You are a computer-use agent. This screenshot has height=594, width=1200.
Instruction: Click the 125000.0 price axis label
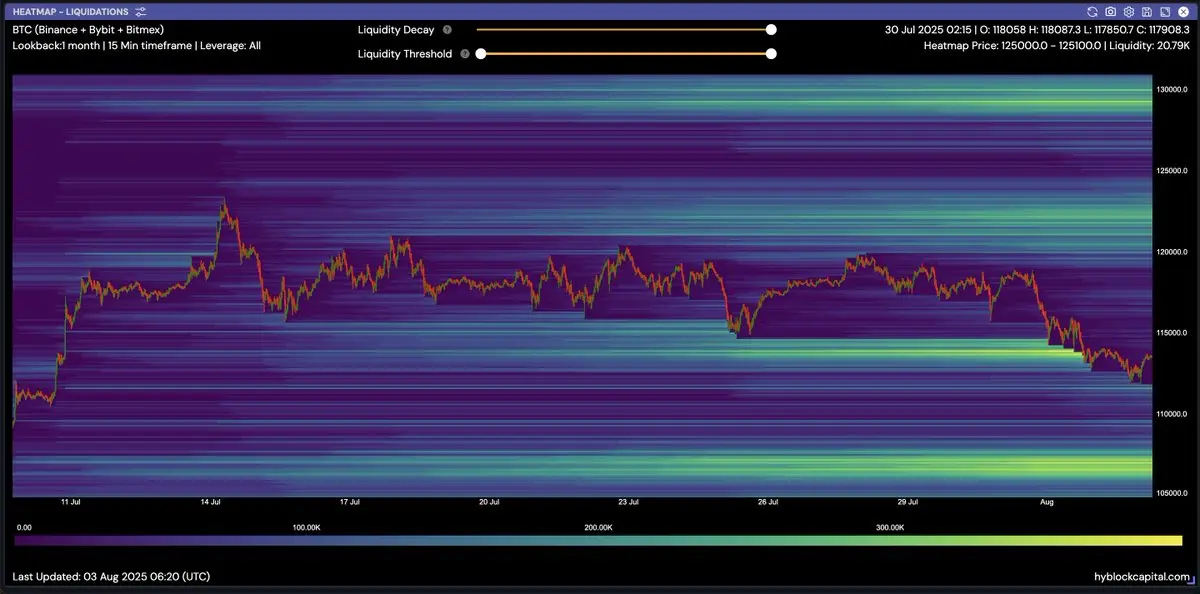coord(1172,171)
